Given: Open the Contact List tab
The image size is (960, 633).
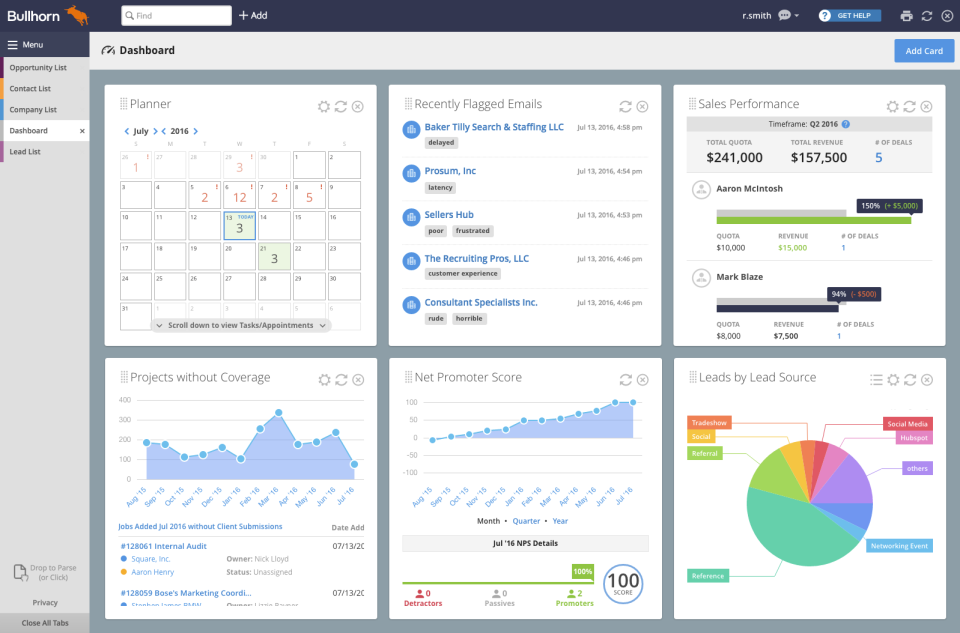Looking at the screenshot, I should pos(45,89).
